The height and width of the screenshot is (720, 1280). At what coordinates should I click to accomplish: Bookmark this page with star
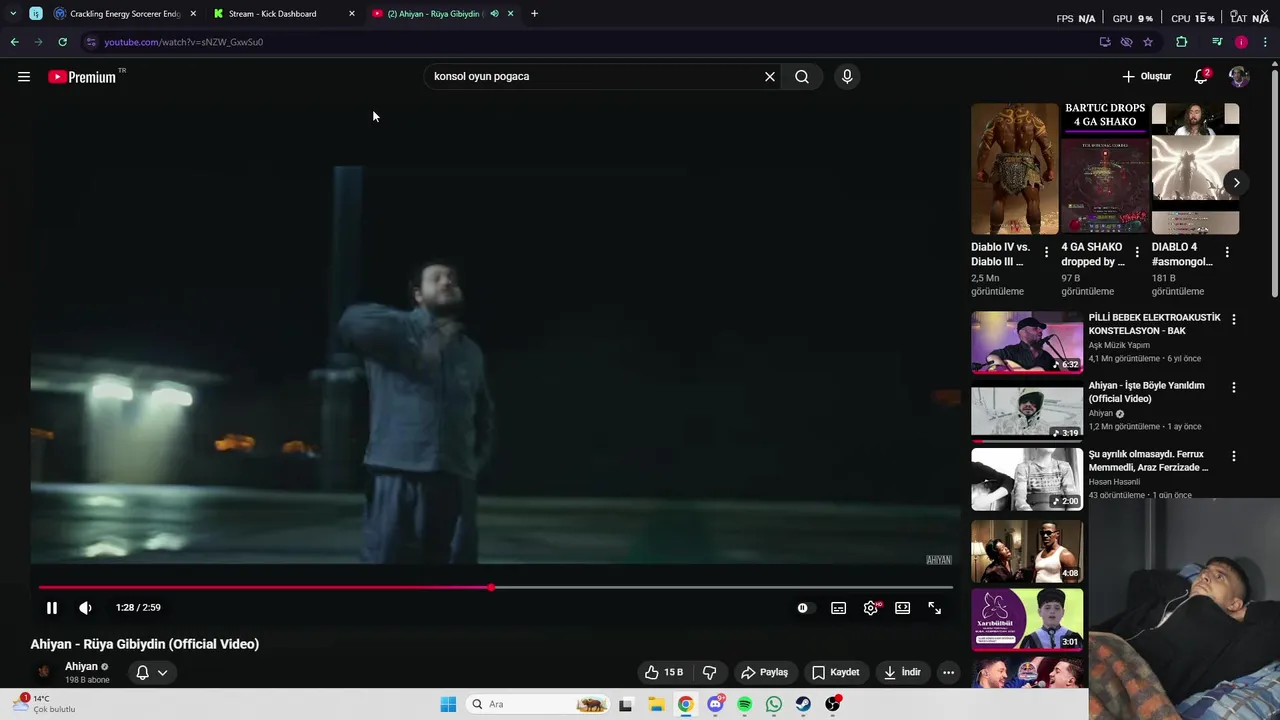(x=1148, y=42)
